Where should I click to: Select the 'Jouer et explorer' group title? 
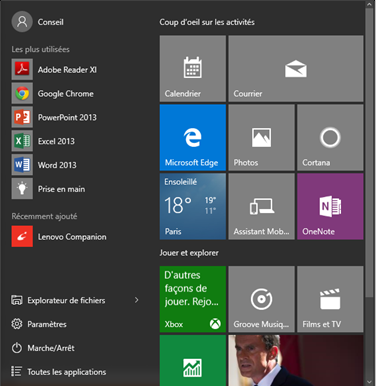pyautogui.click(x=189, y=253)
